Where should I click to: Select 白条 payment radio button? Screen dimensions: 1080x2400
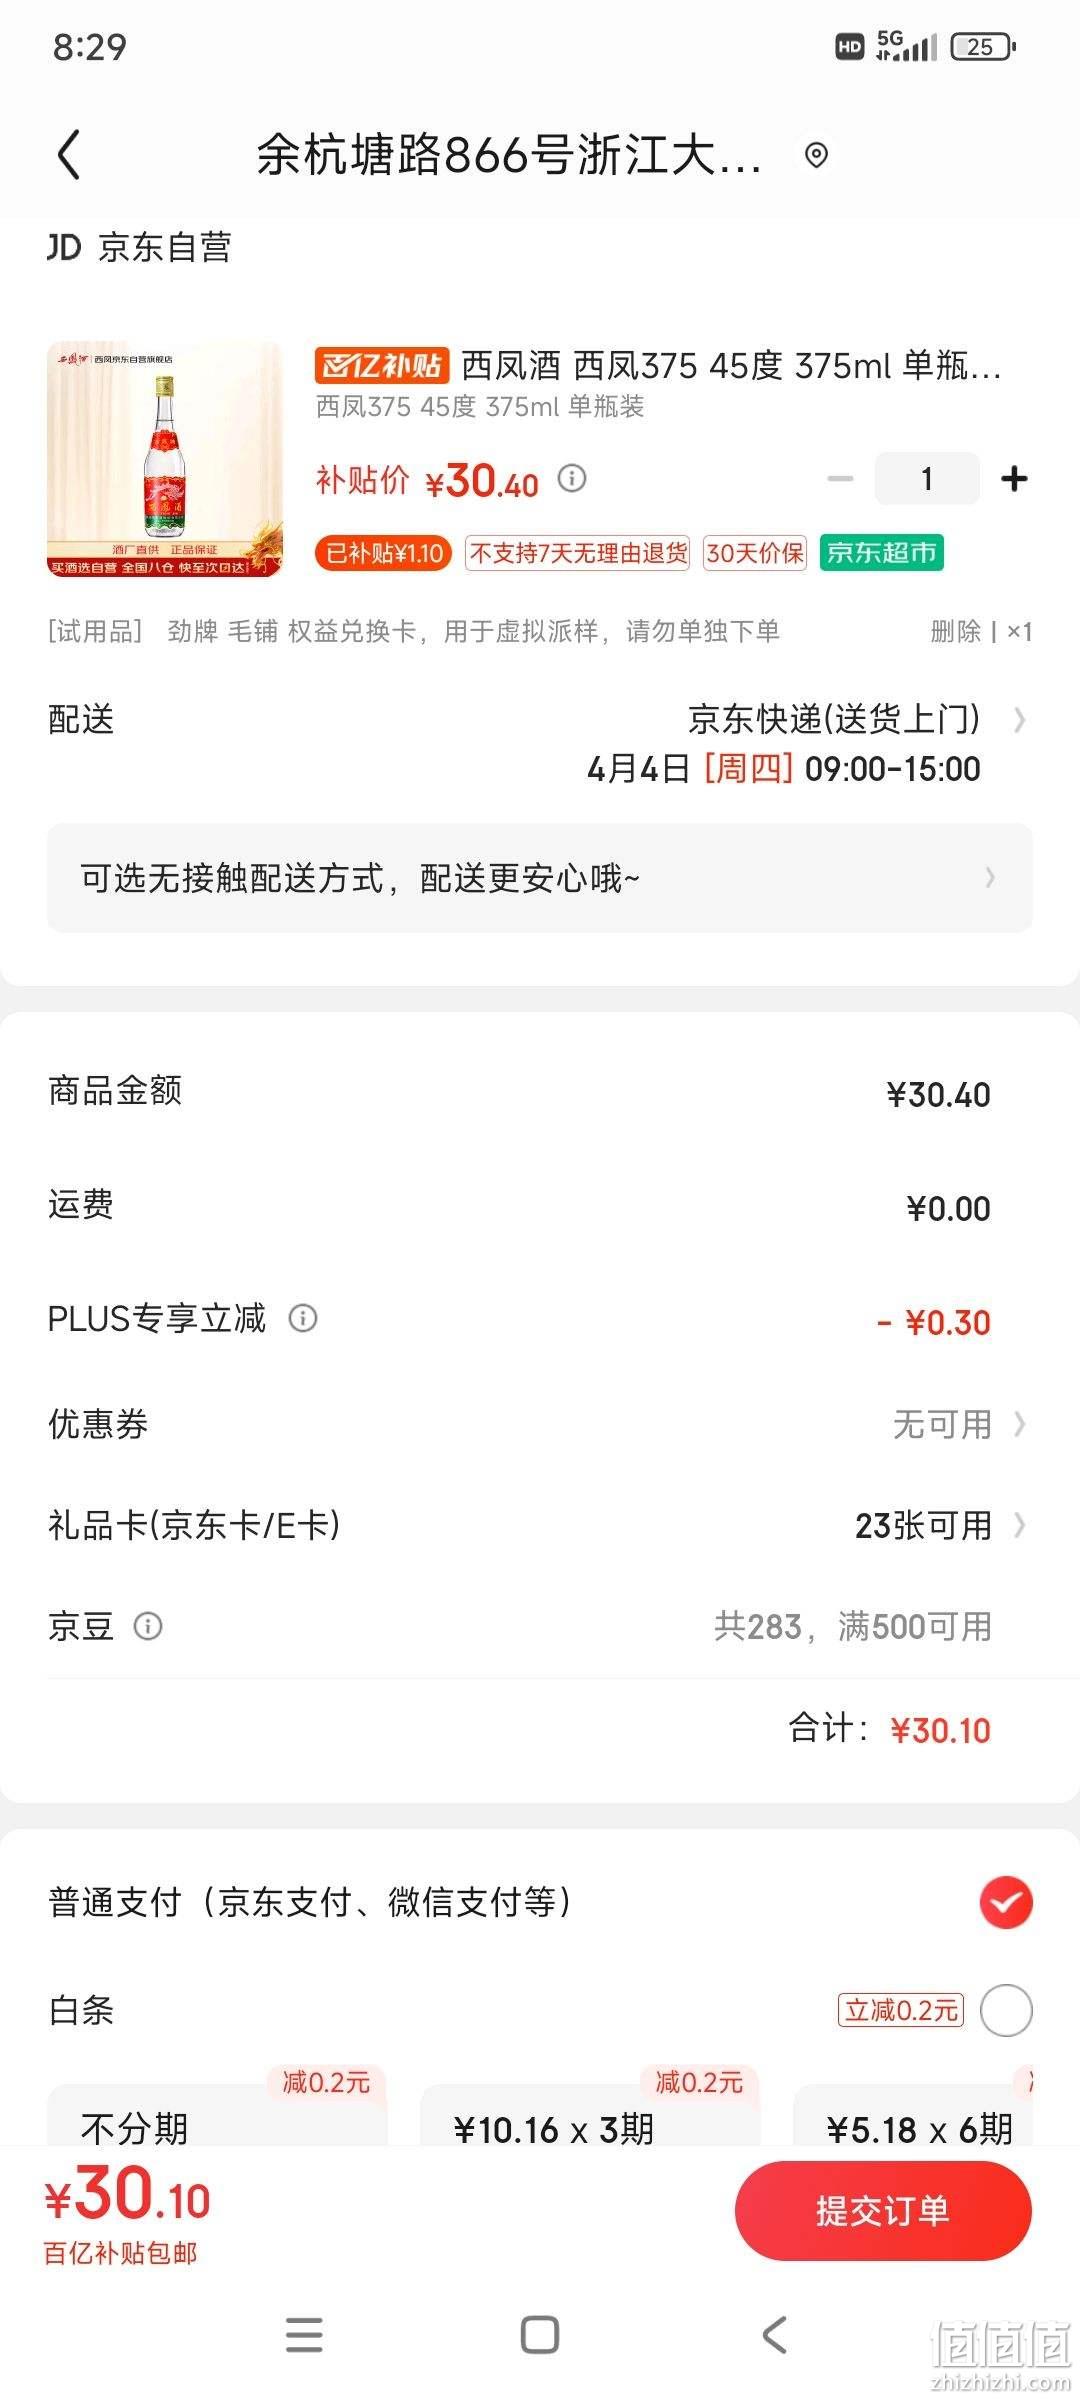(1006, 2010)
